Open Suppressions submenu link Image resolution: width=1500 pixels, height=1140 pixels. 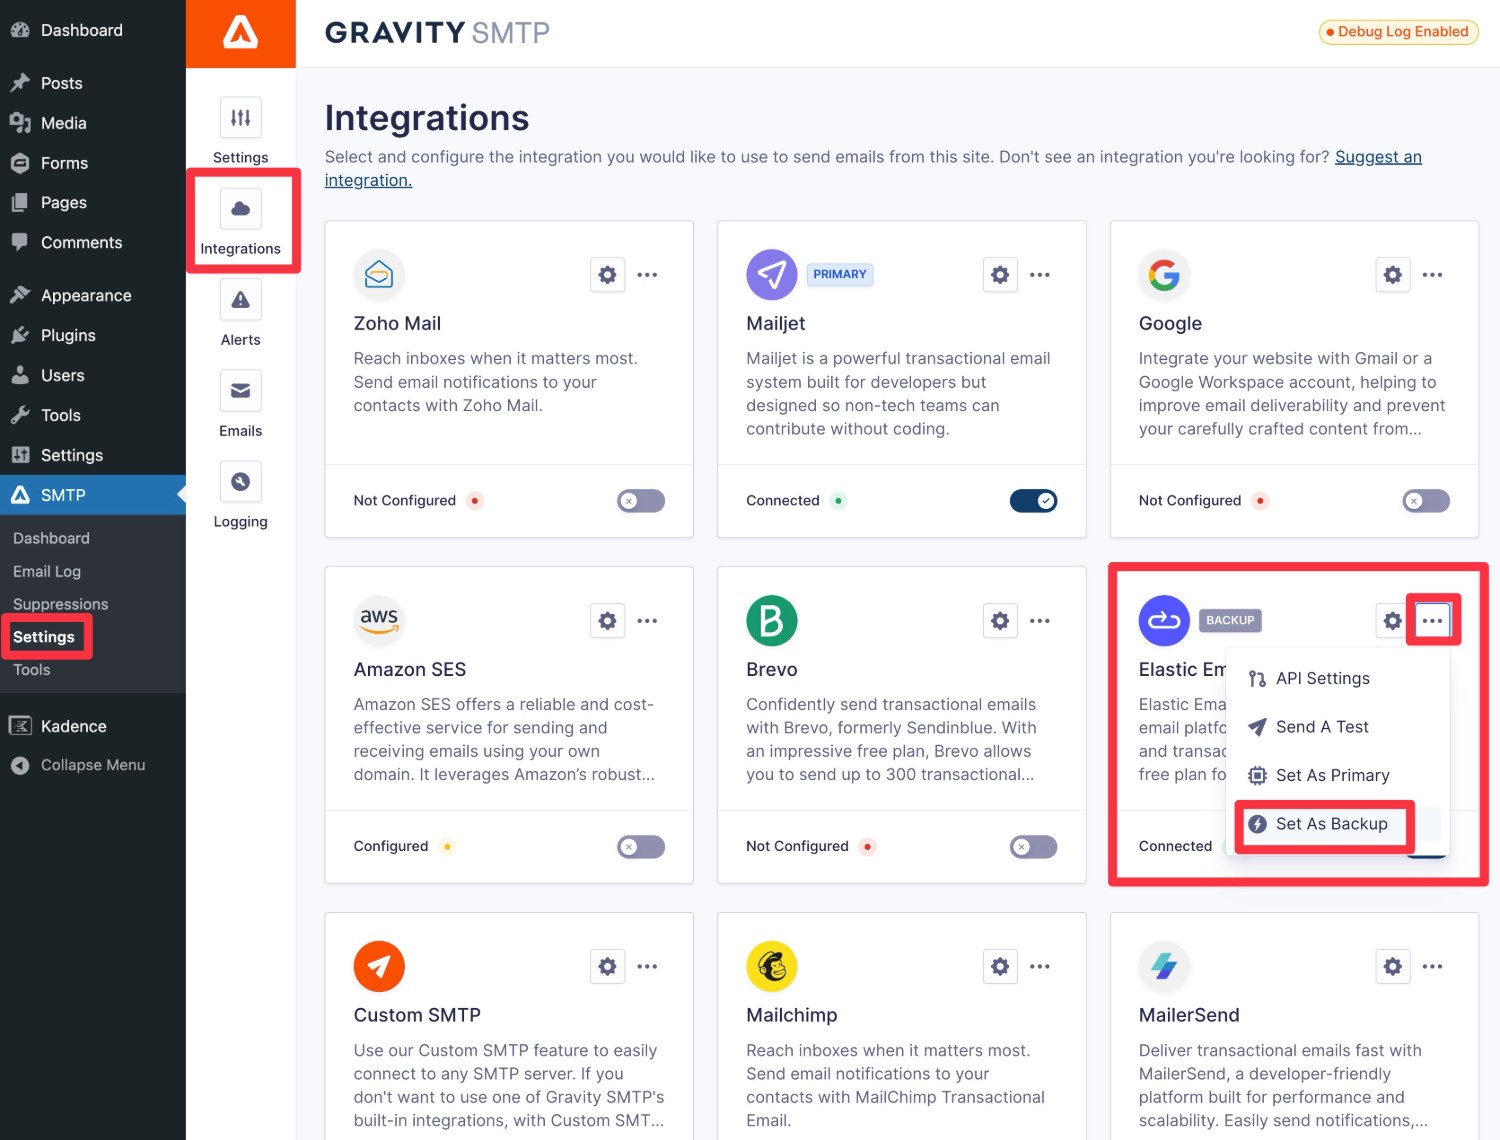(61, 604)
